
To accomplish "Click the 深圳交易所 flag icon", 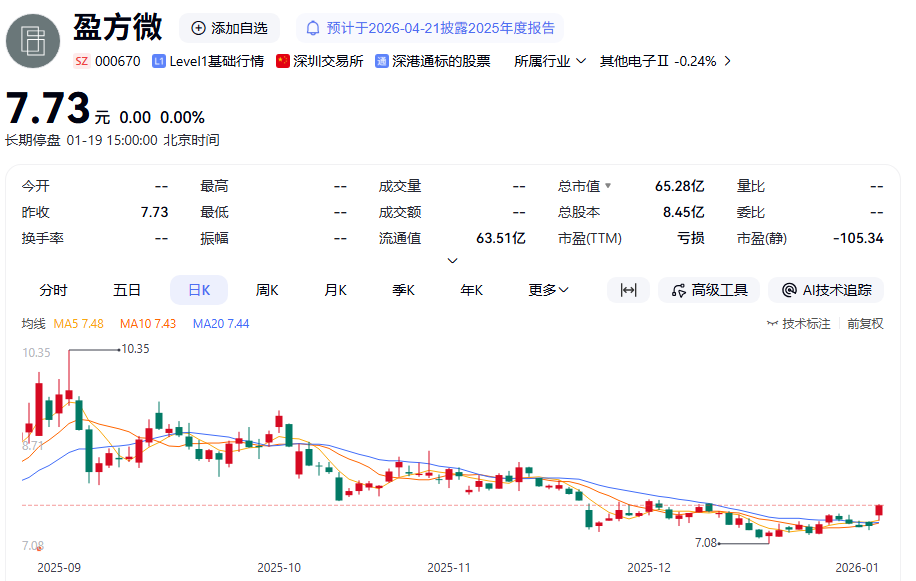I will 283,61.
